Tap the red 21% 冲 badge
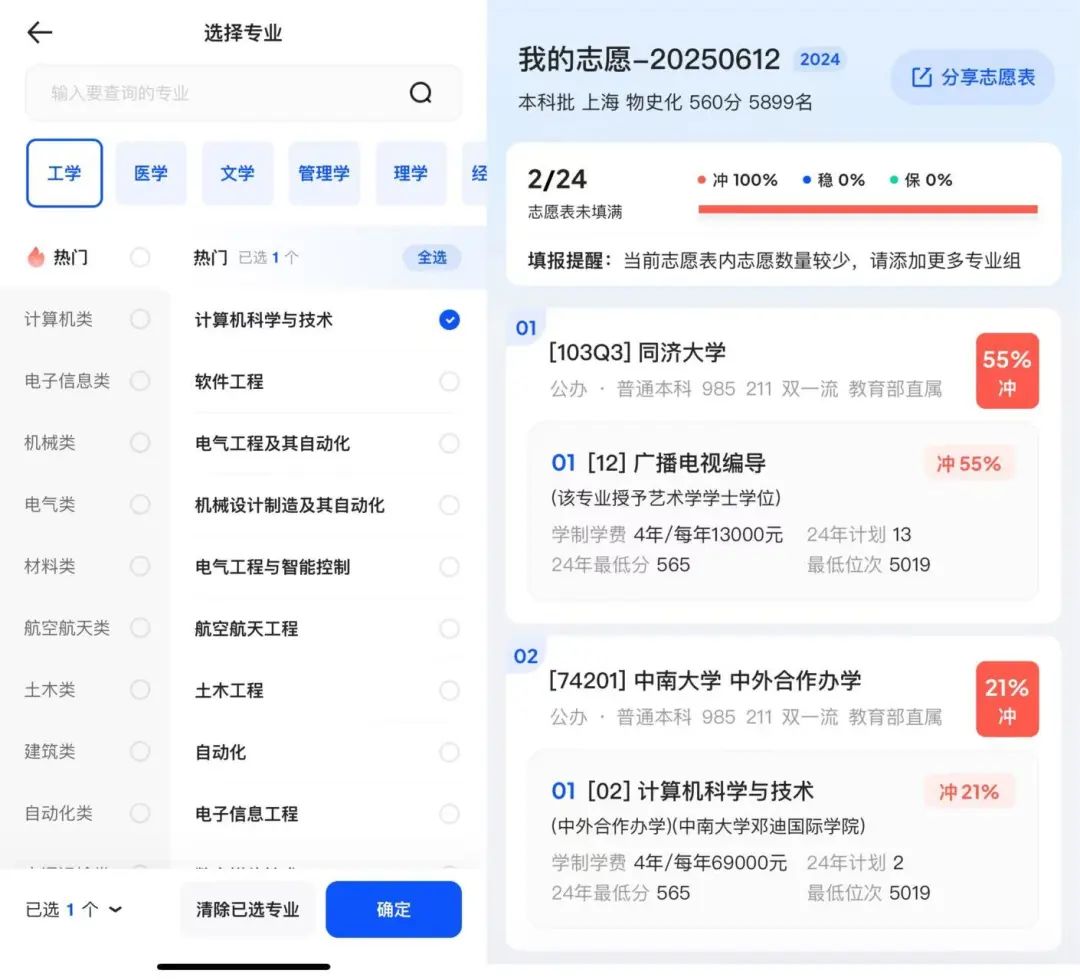Image resolution: width=1080 pixels, height=980 pixels. point(1007,699)
